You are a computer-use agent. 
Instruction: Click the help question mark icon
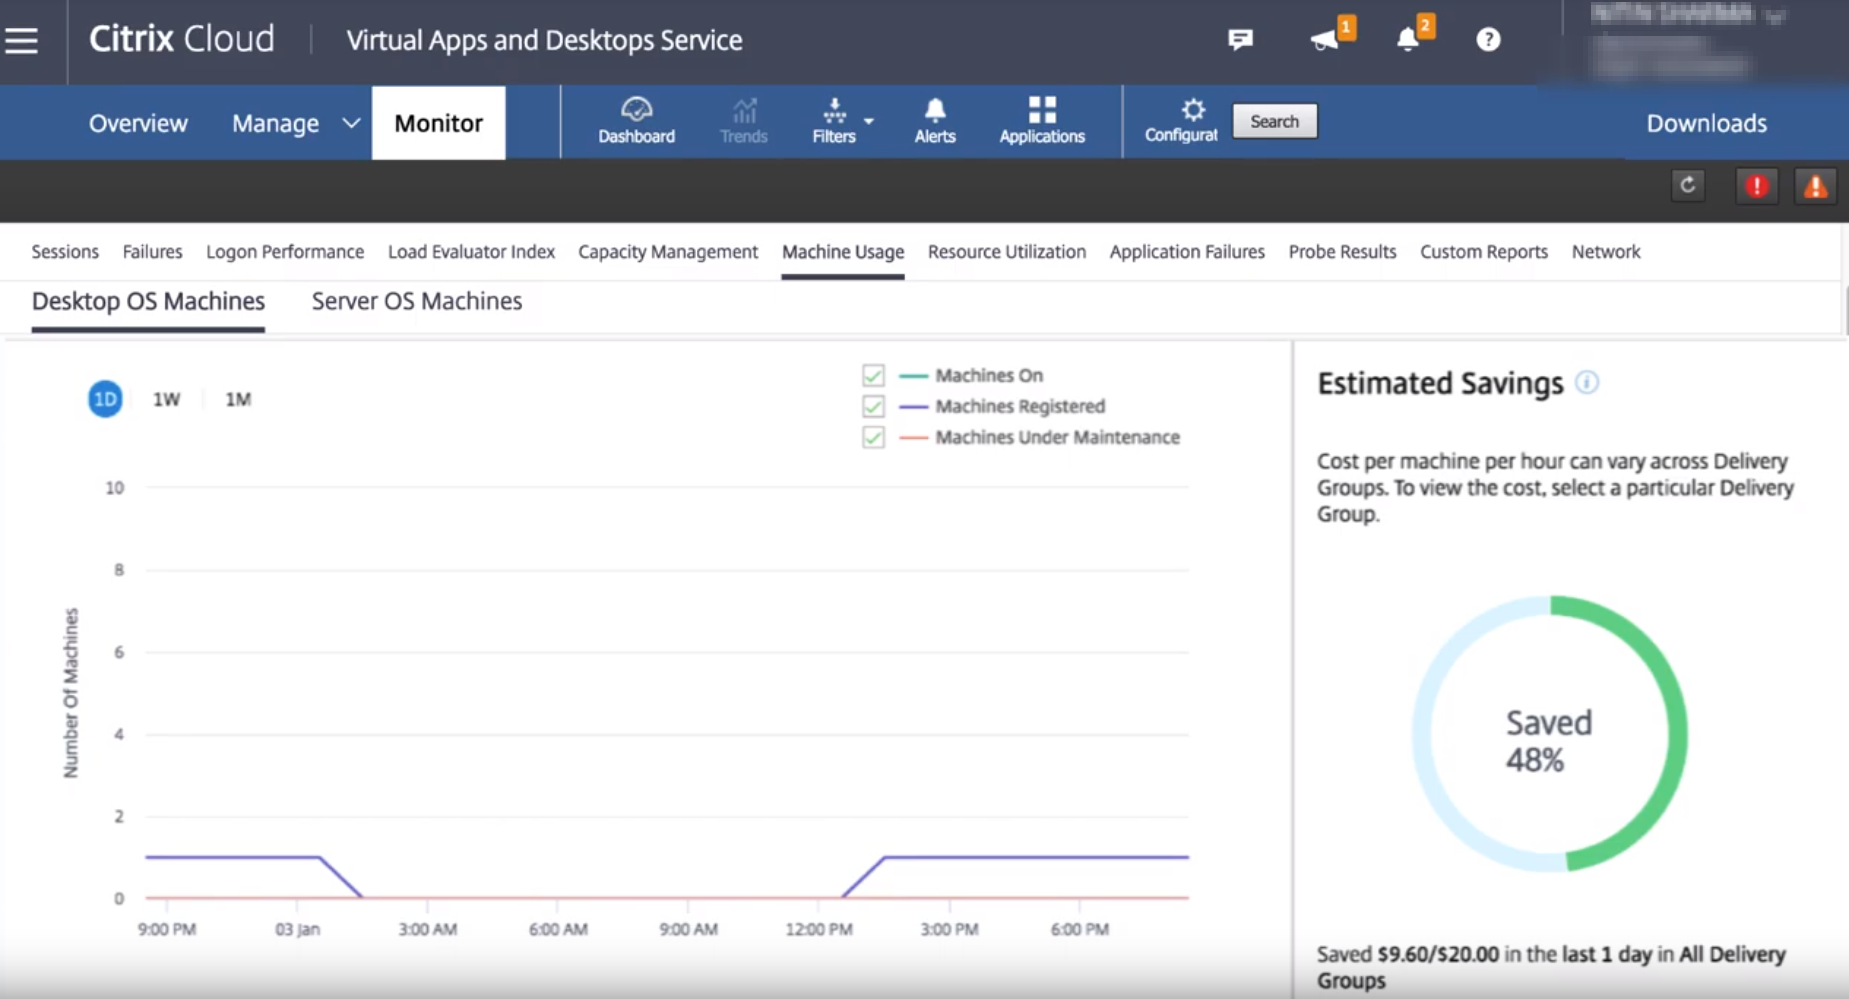pyautogui.click(x=1488, y=40)
